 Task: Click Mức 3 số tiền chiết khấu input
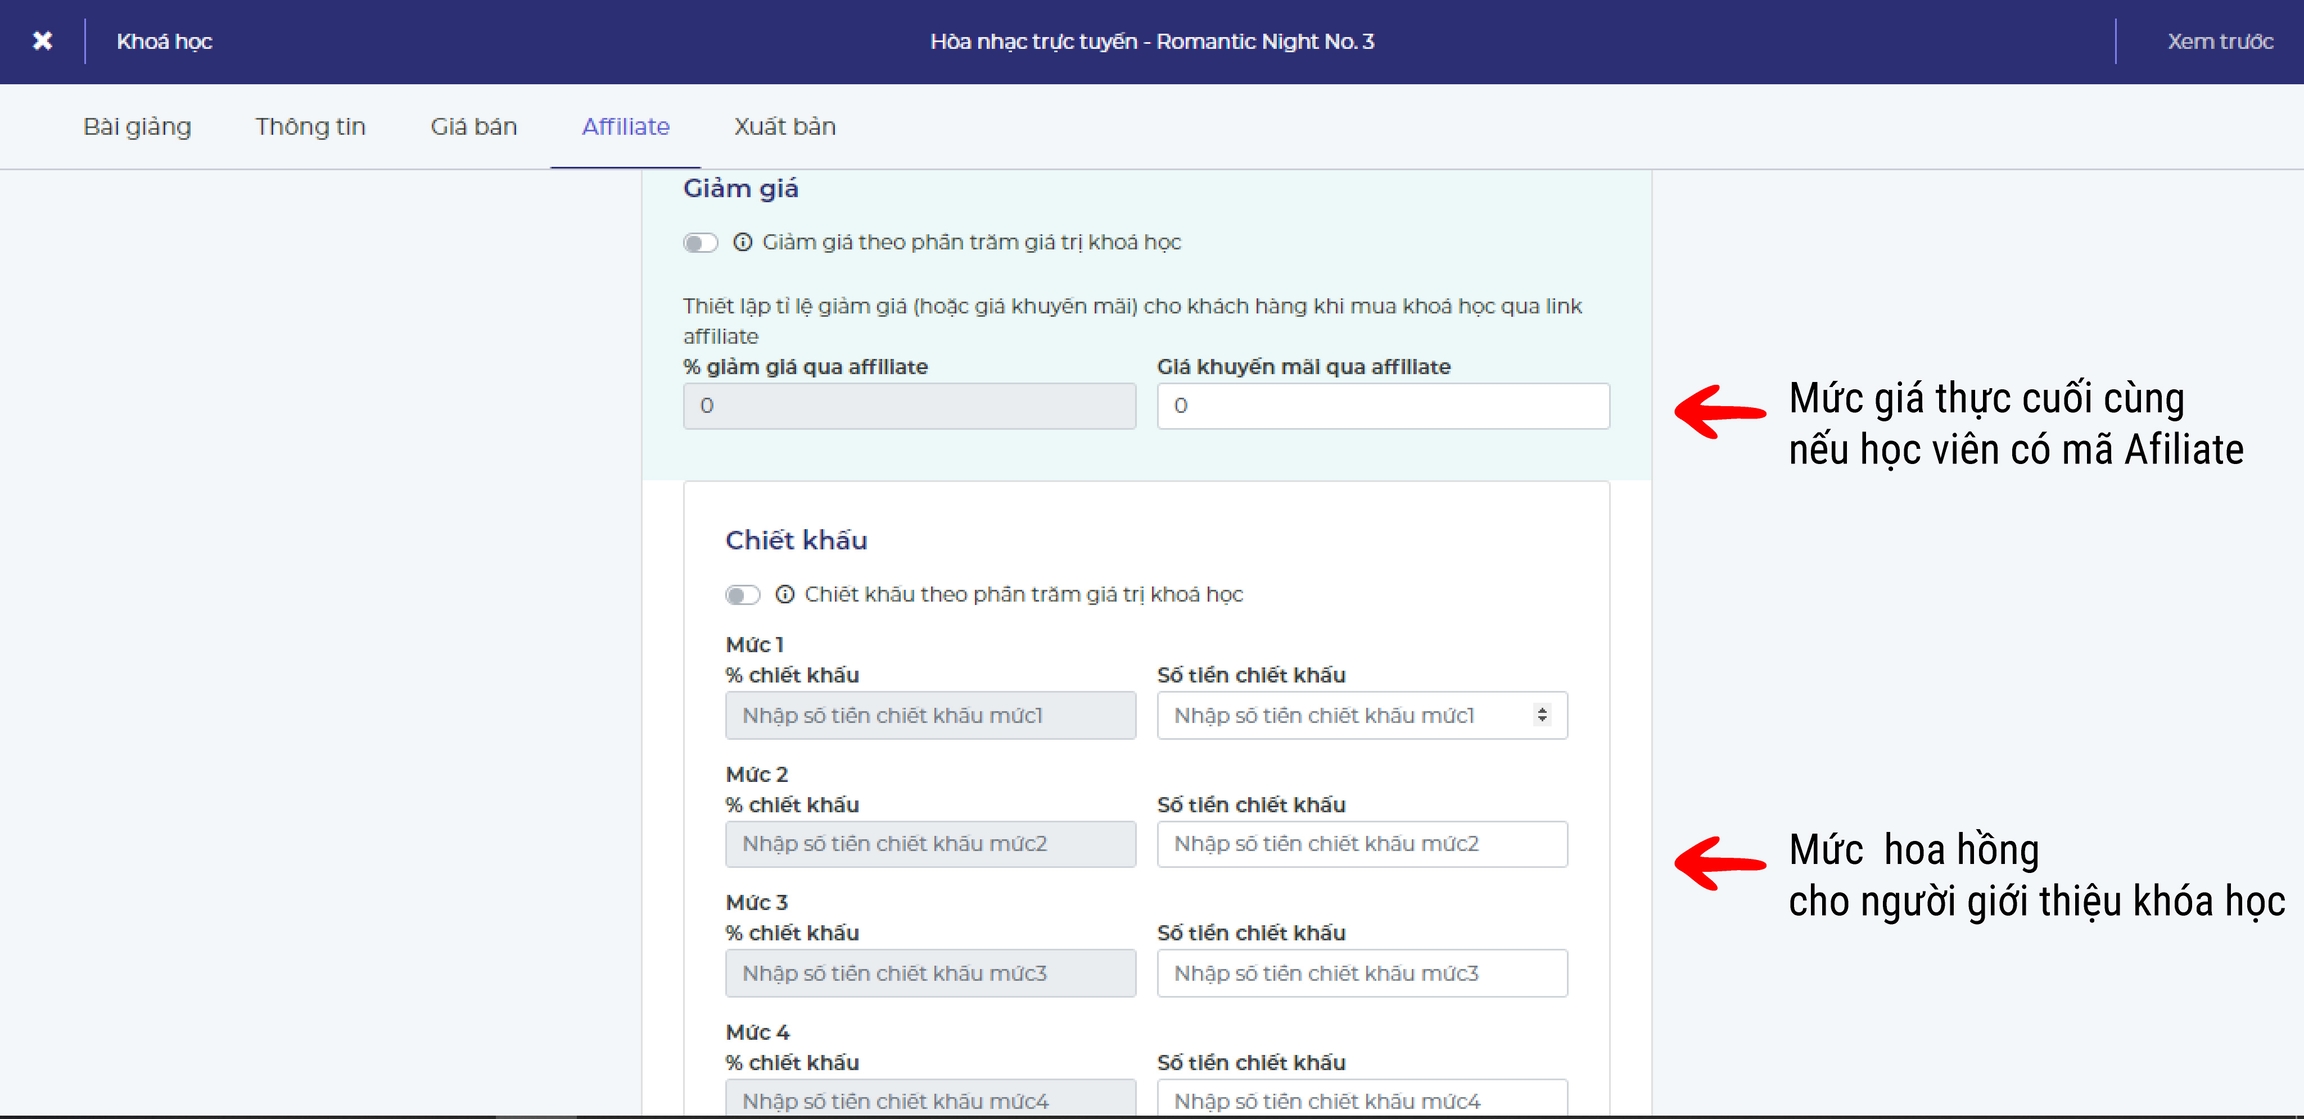[x=1361, y=973]
